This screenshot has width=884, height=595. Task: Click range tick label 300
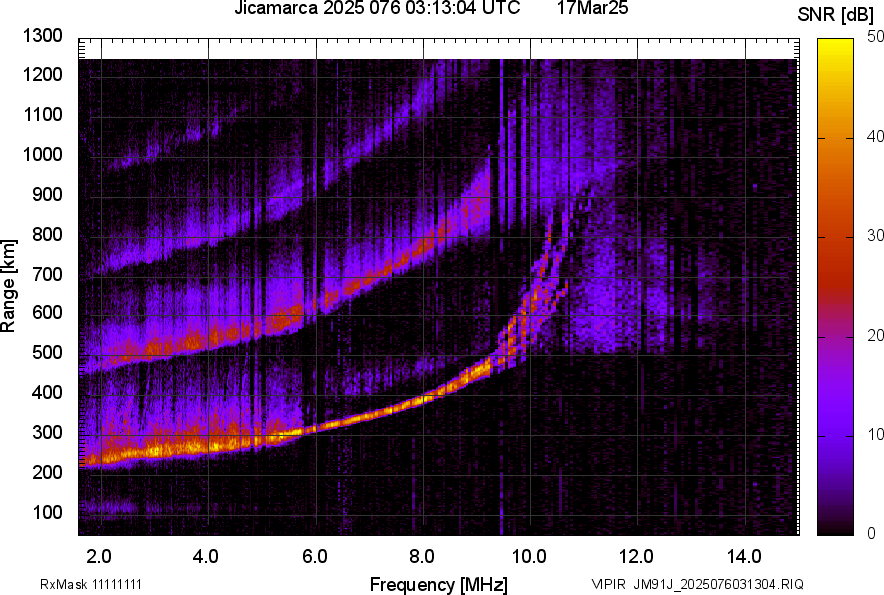pyautogui.click(x=47, y=433)
